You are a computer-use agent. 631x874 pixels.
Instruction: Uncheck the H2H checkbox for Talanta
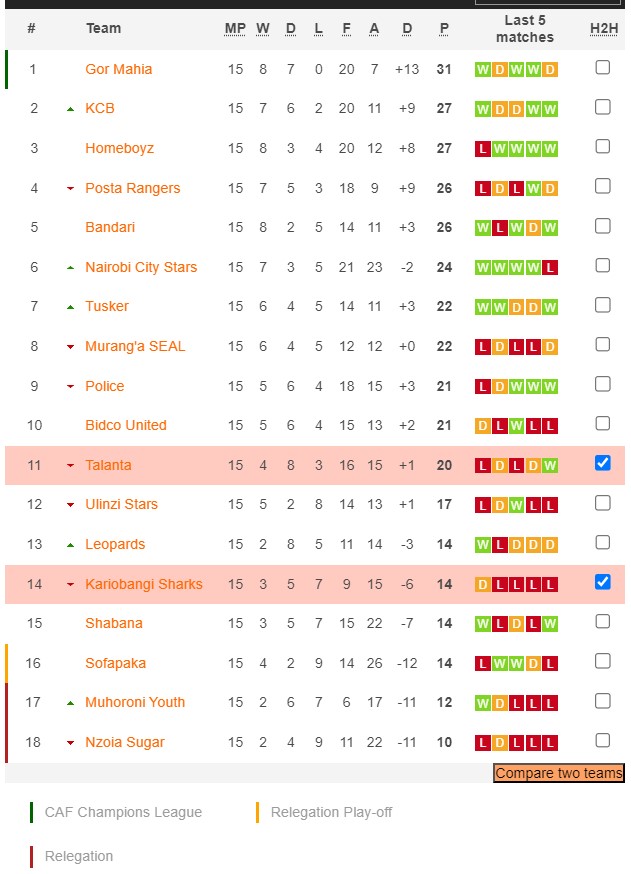coord(602,463)
